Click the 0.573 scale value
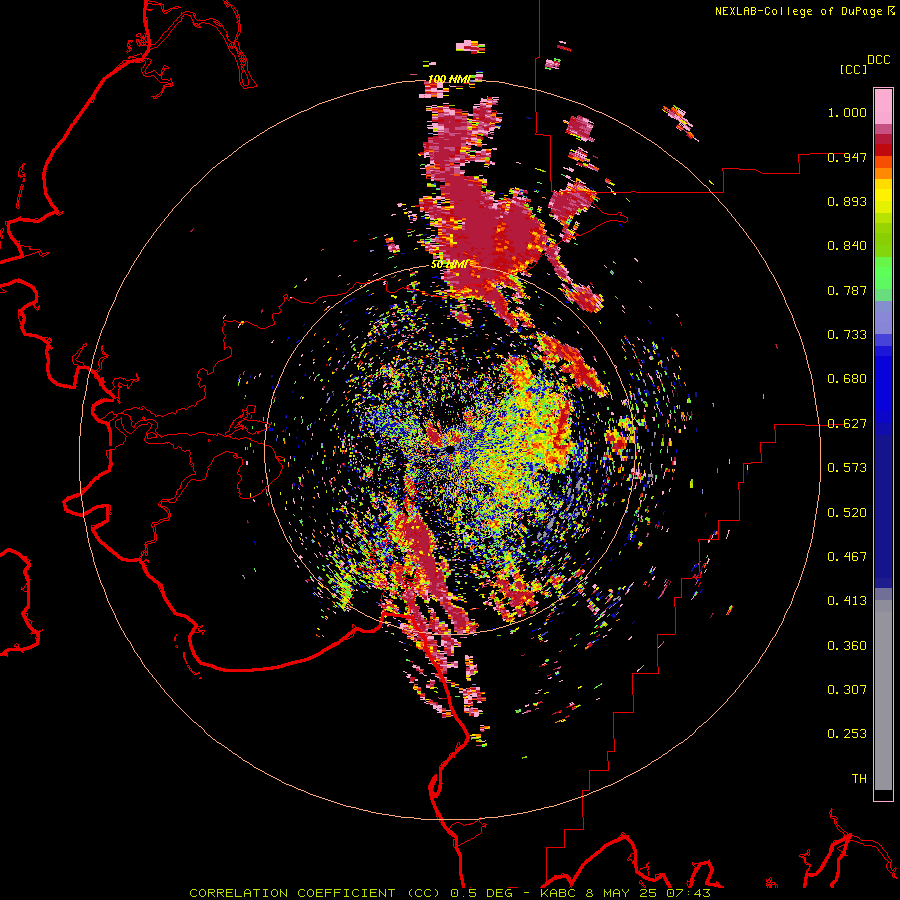 [x=847, y=468]
